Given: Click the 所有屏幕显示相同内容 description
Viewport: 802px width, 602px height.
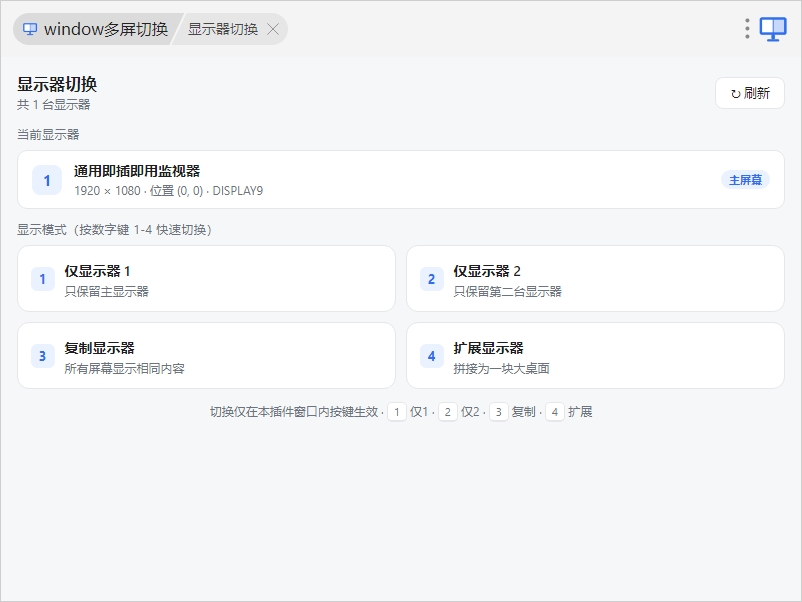Looking at the screenshot, I should (124, 368).
